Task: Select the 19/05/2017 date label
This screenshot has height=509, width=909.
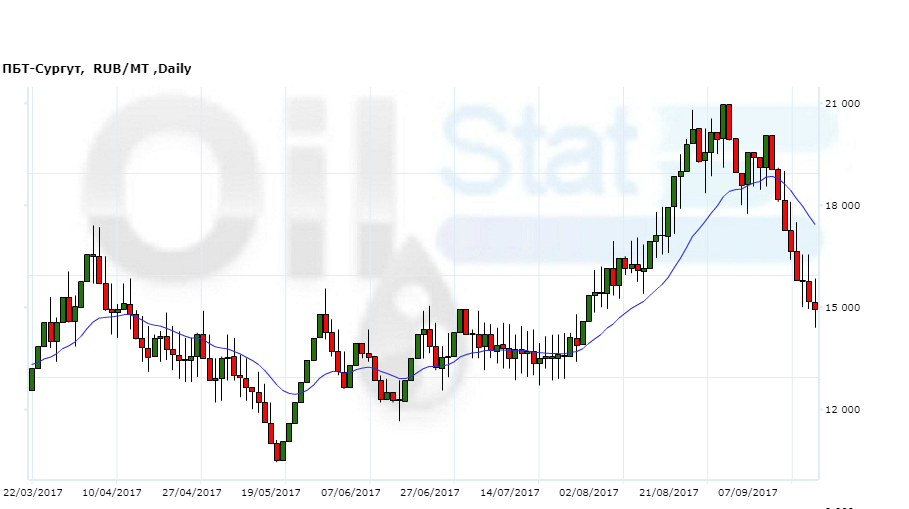Action: 271,492
